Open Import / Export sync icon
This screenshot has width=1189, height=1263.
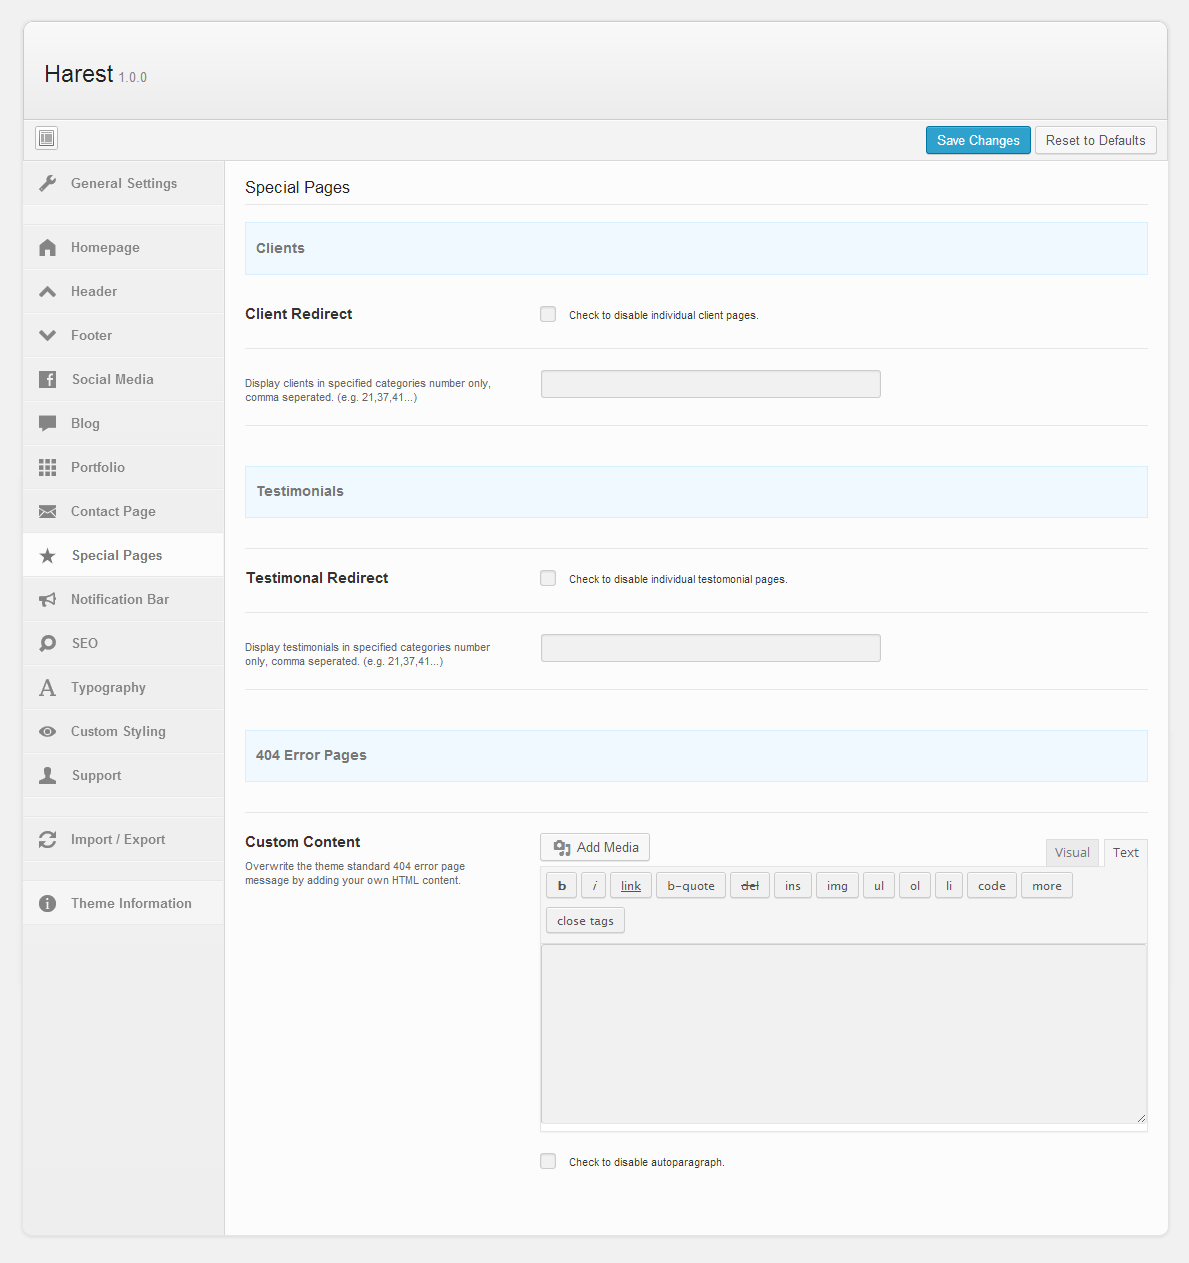[x=47, y=839]
